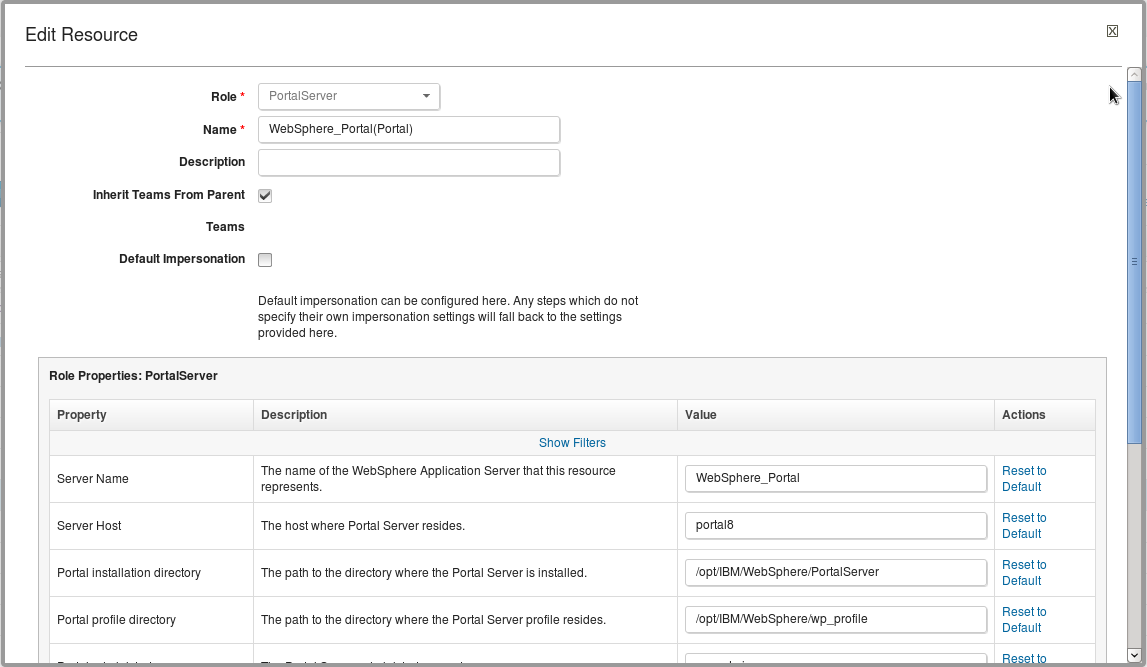This screenshot has width=1147, height=667.
Task: Reset Server Name to default
Action: pyautogui.click(x=1024, y=479)
